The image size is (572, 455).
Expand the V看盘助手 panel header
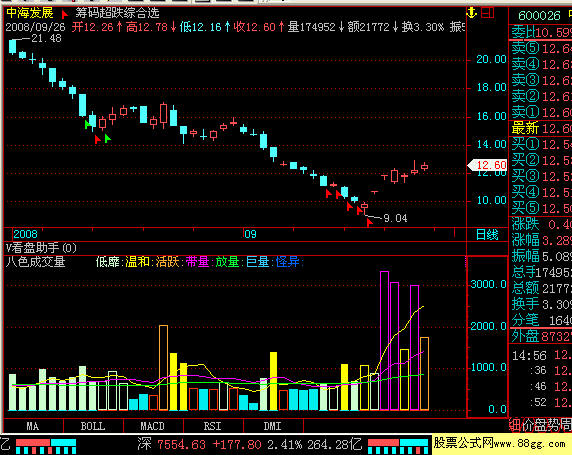pos(41,248)
